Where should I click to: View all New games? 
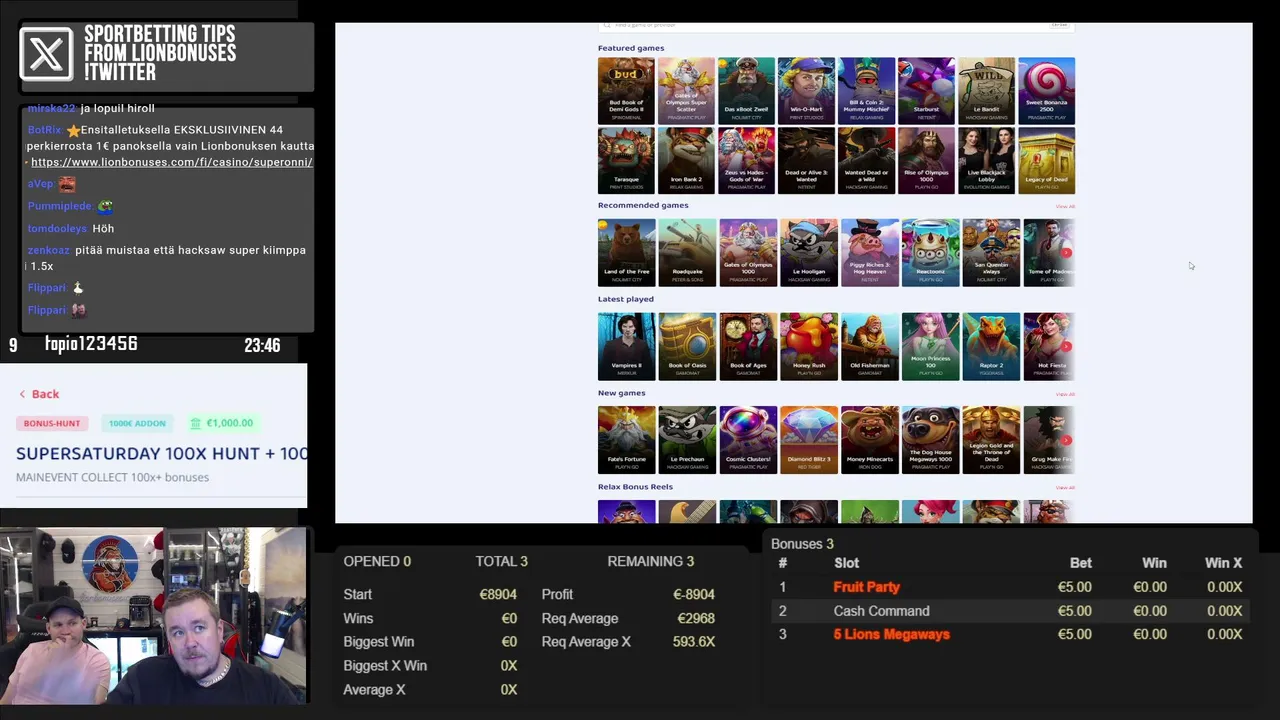(x=1065, y=394)
